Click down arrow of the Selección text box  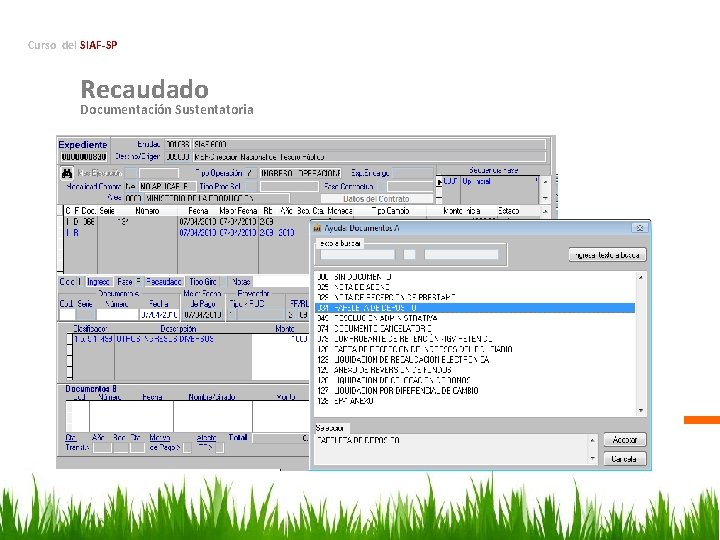pyautogui.click(x=593, y=458)
